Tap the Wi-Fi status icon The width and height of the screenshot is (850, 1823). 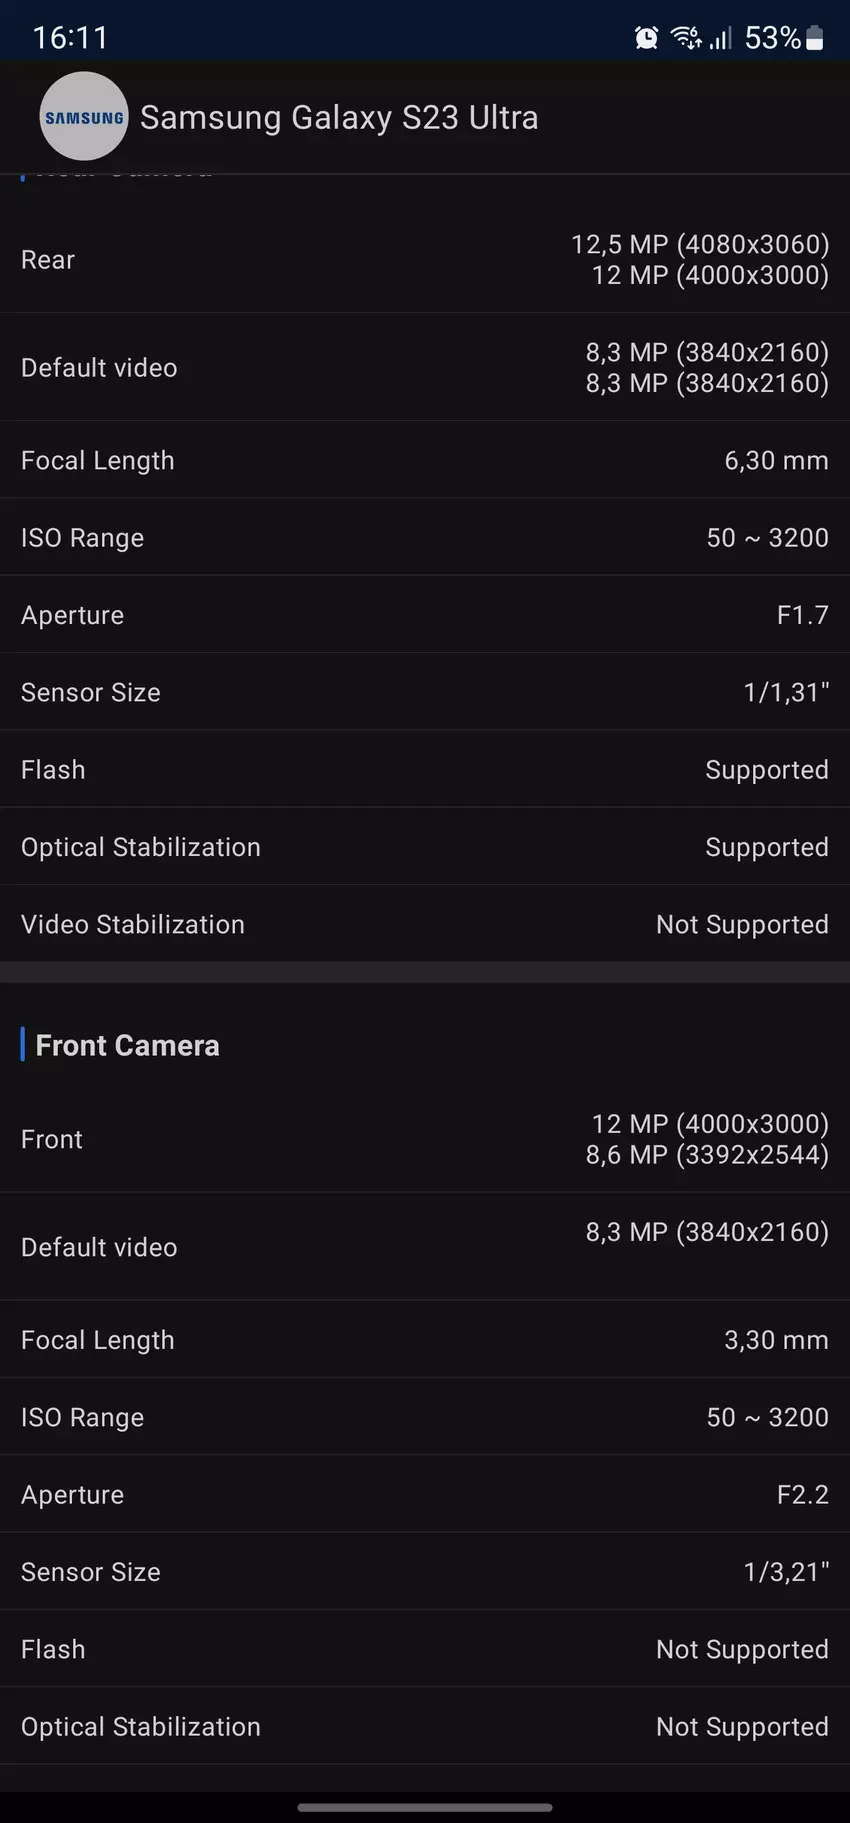(x=686, y=38)
